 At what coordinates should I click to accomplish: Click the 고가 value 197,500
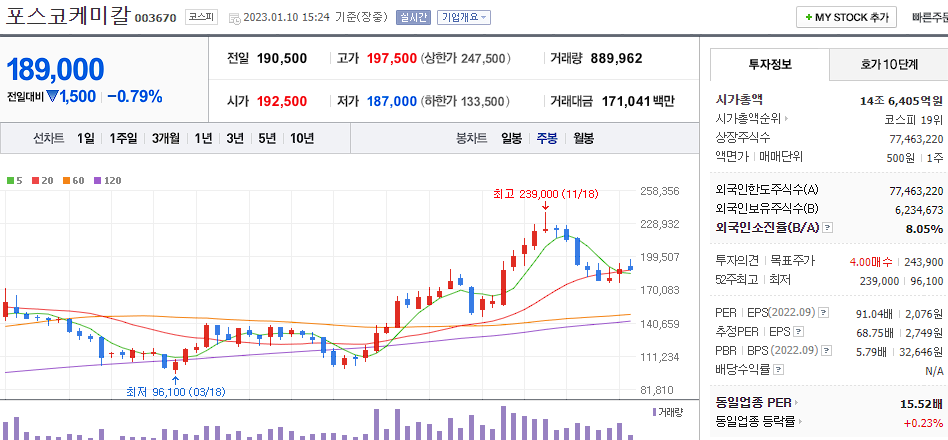tap(392, 59)
